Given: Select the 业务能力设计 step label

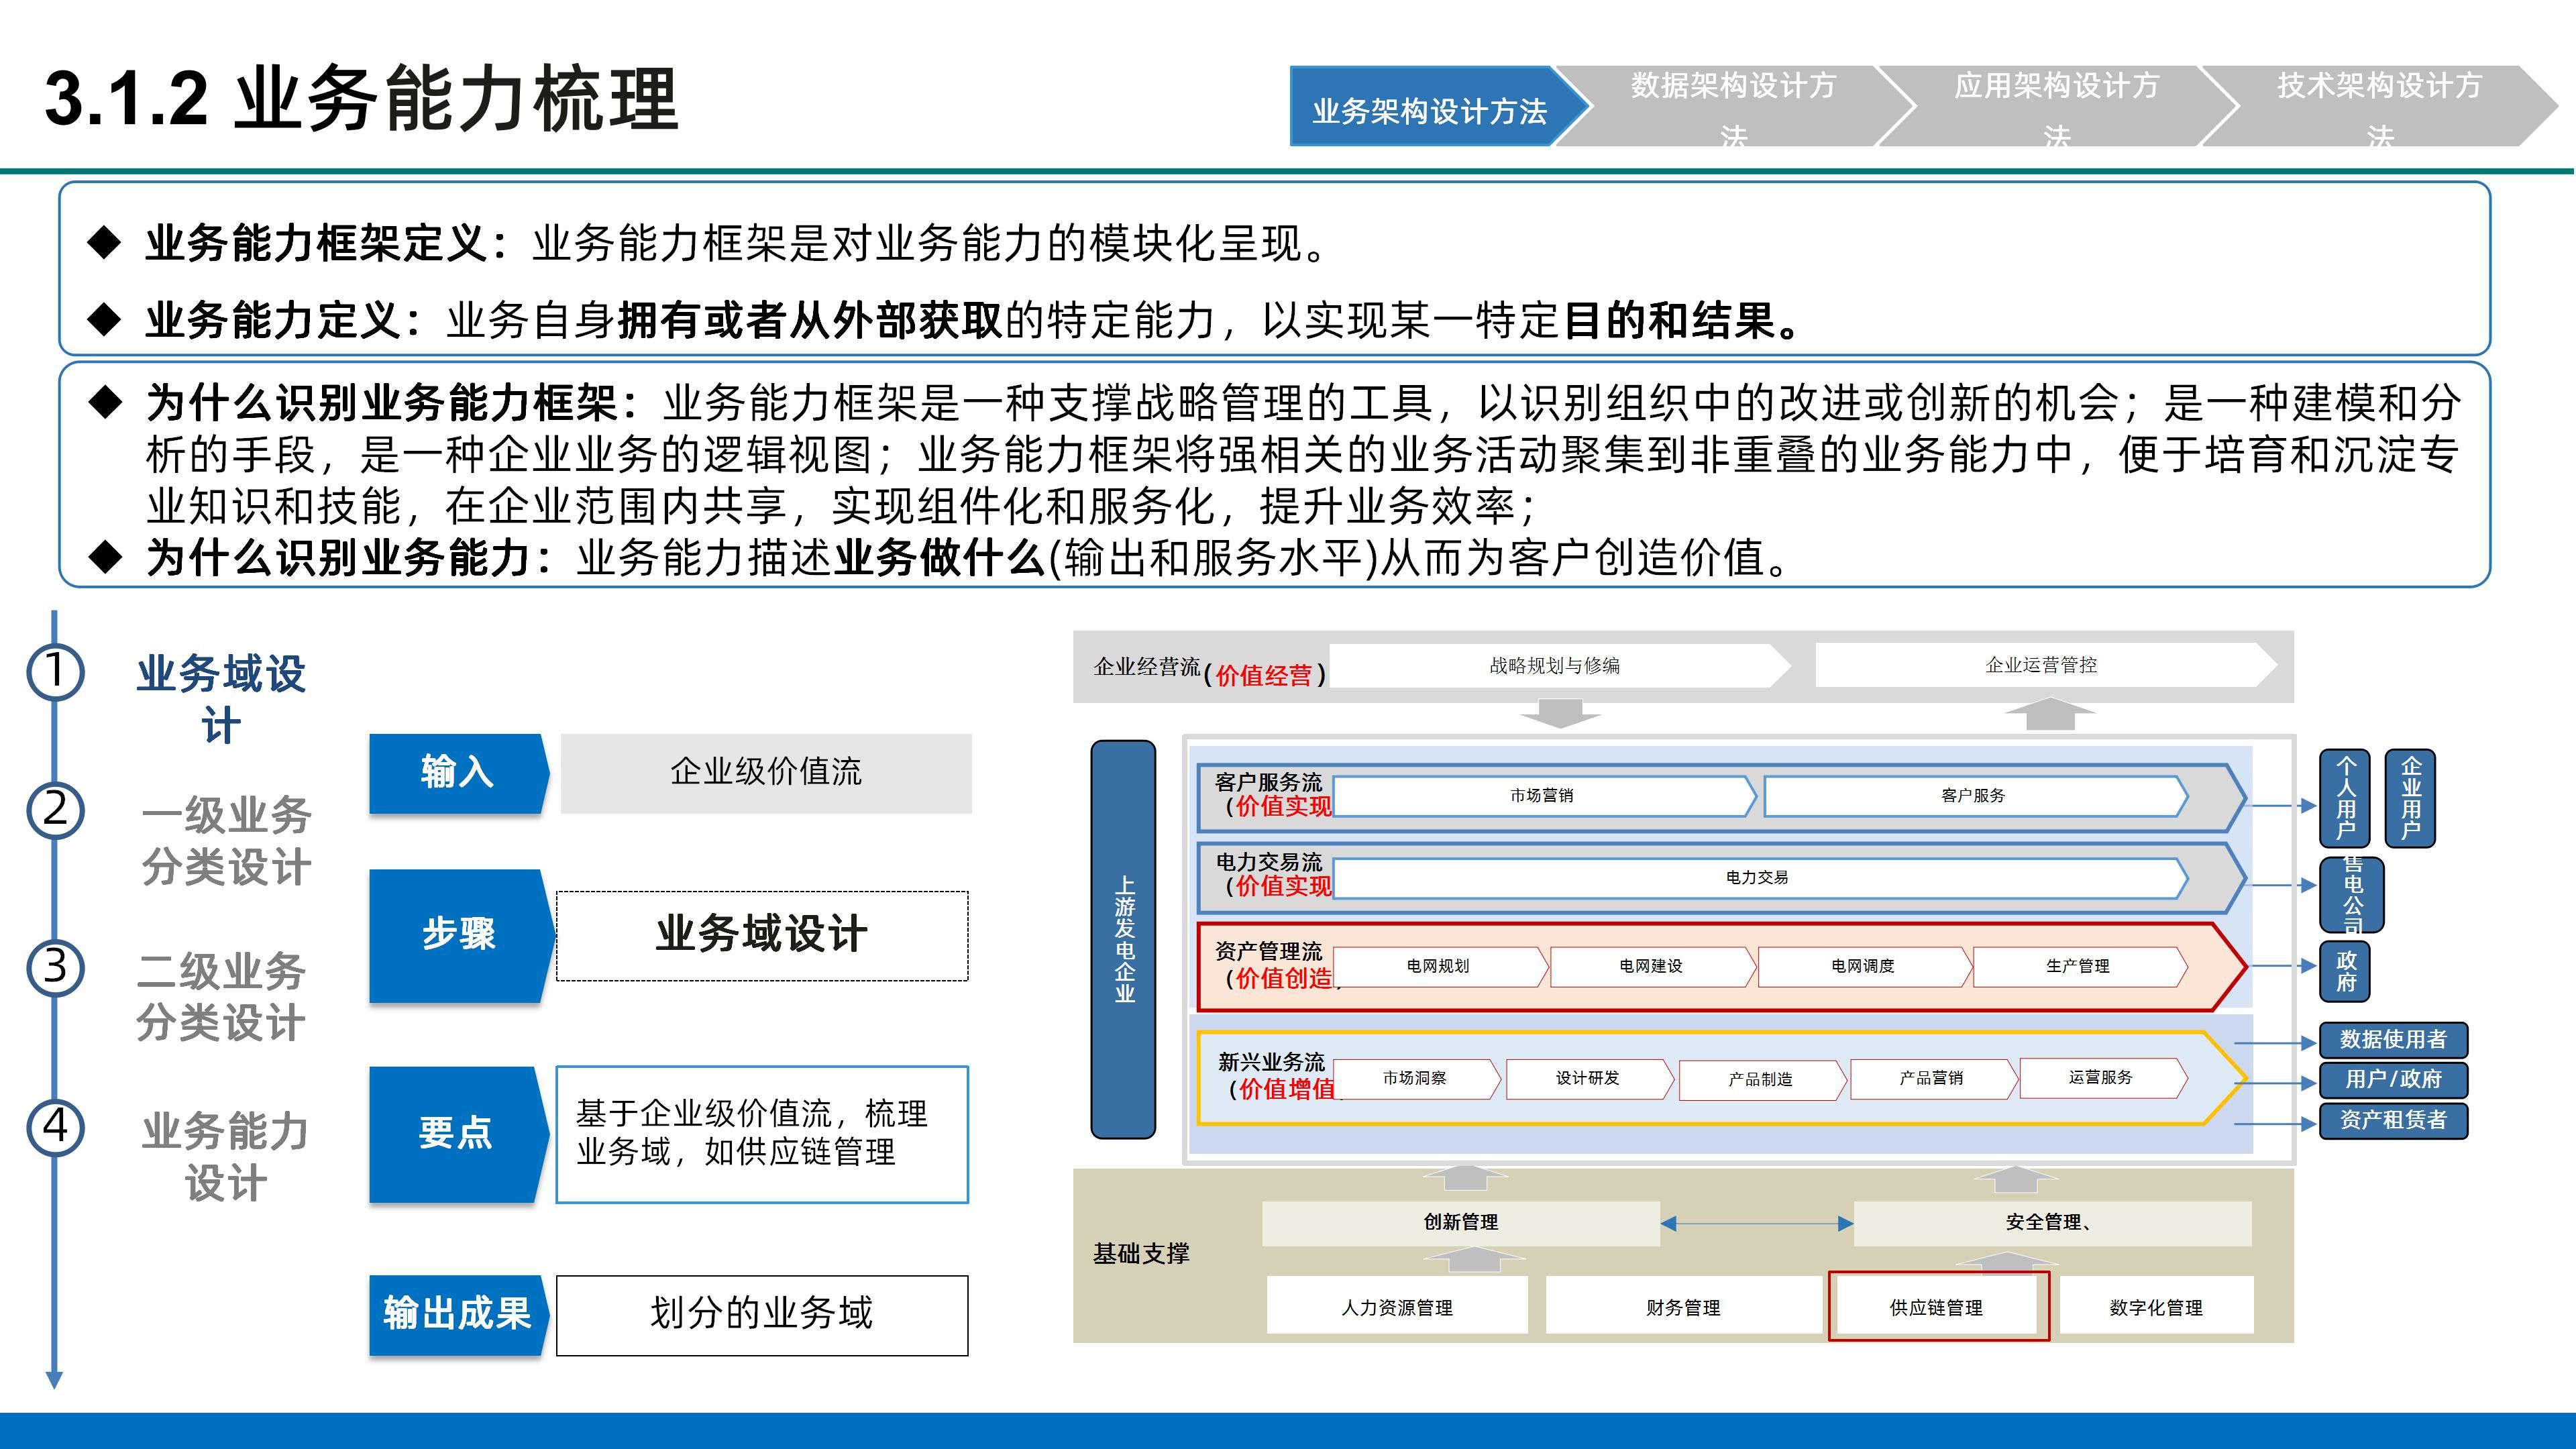Looking at the screenshot, I should point(225,1156).
